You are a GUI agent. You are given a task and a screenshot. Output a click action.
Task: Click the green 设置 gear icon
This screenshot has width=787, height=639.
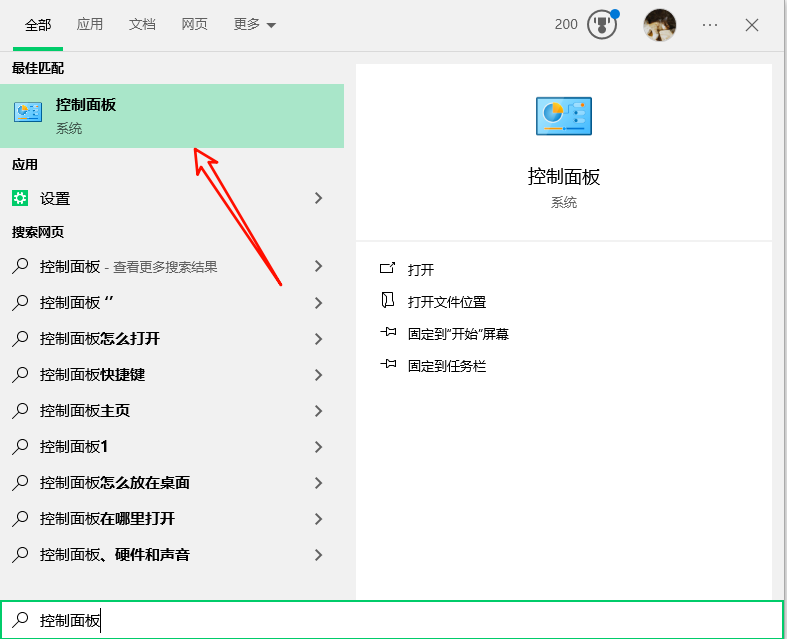pyautogui.click(x=20, y=198)
